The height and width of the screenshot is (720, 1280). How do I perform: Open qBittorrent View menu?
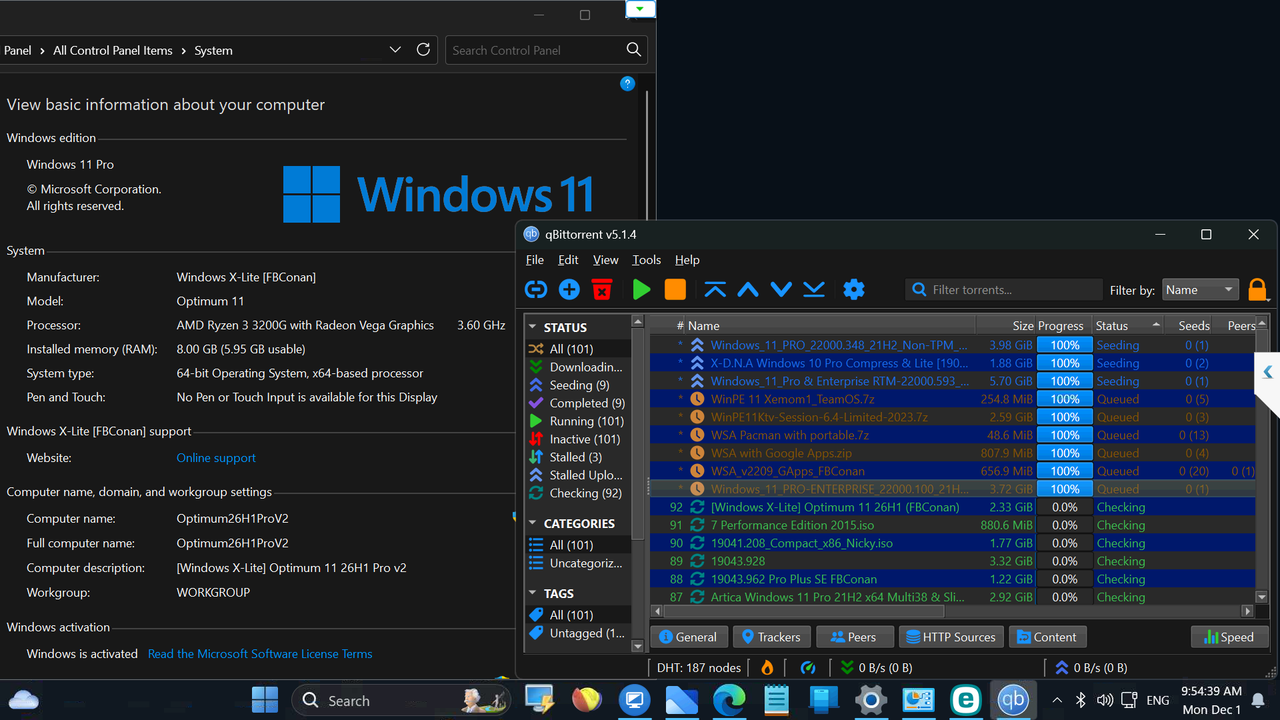point(605,260)
